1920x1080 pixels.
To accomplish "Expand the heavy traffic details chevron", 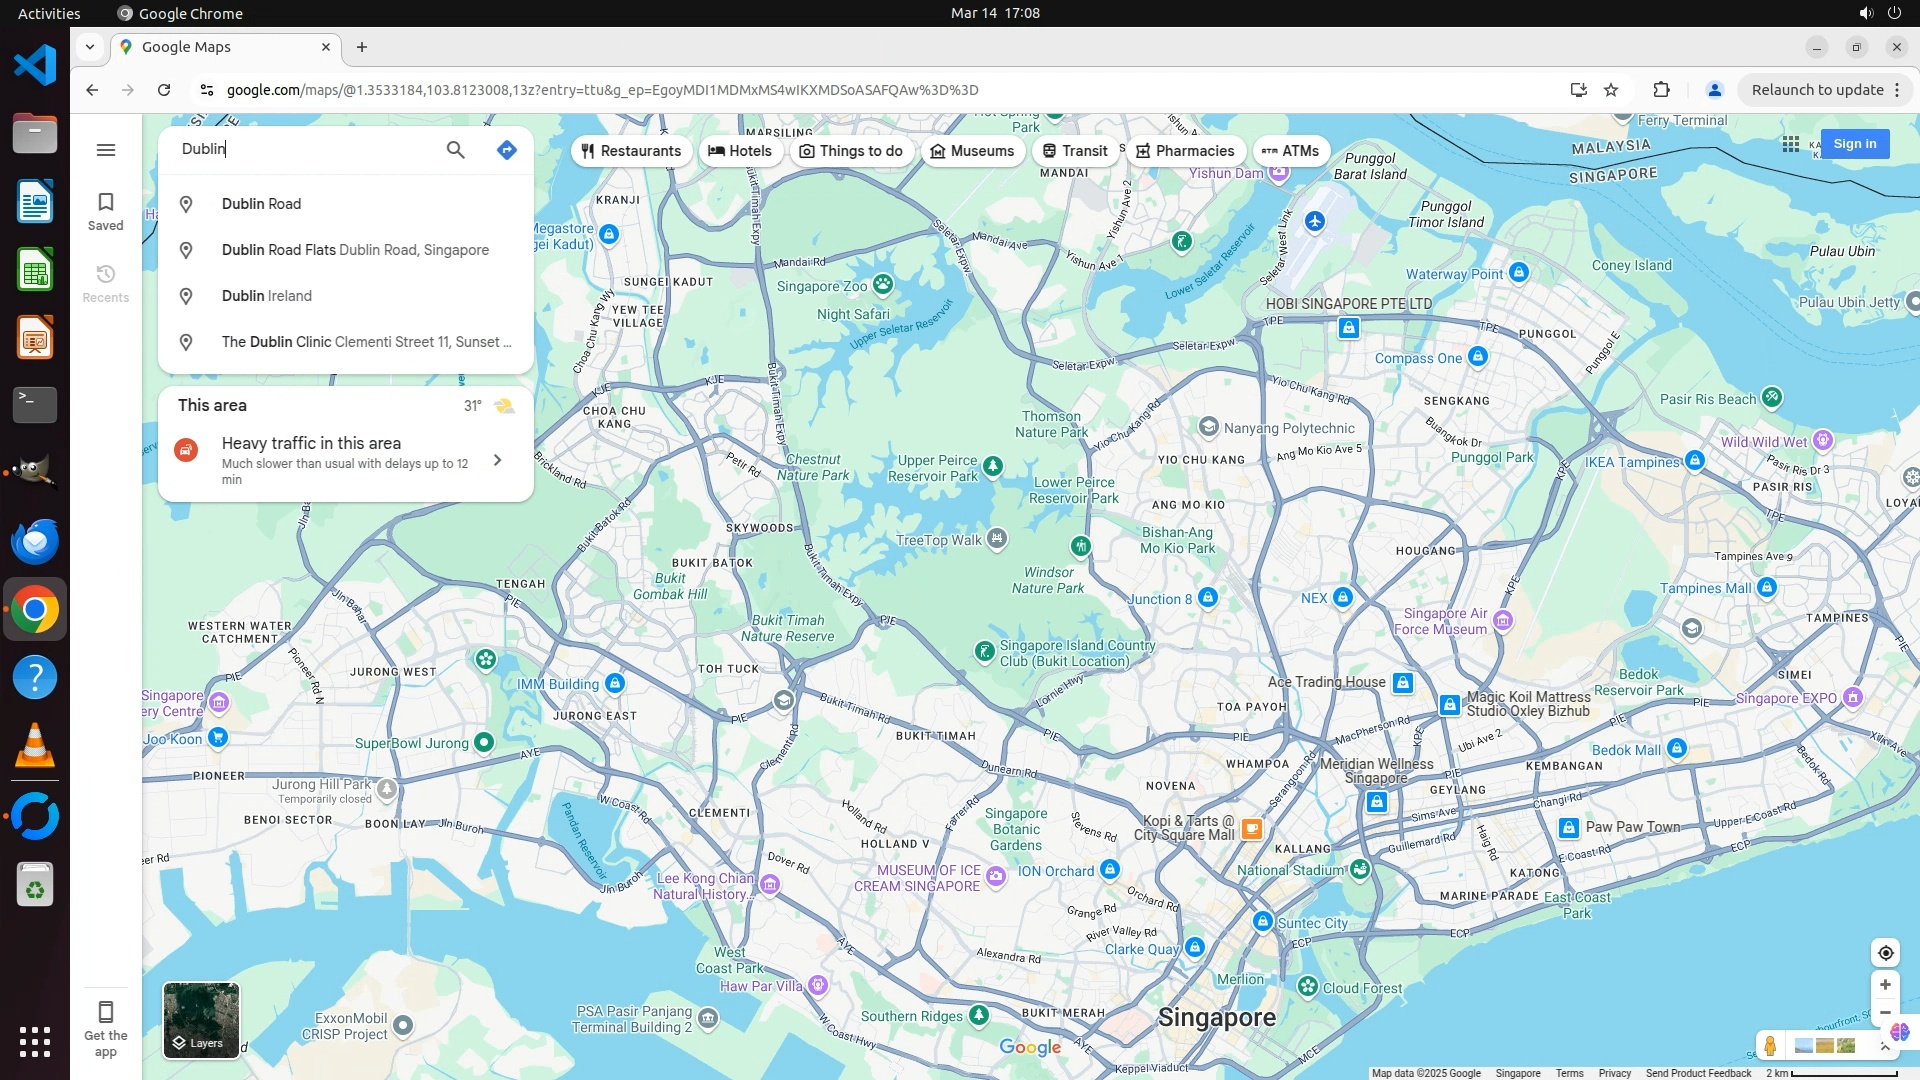I will pyautogui.click(x=497, y=460).
